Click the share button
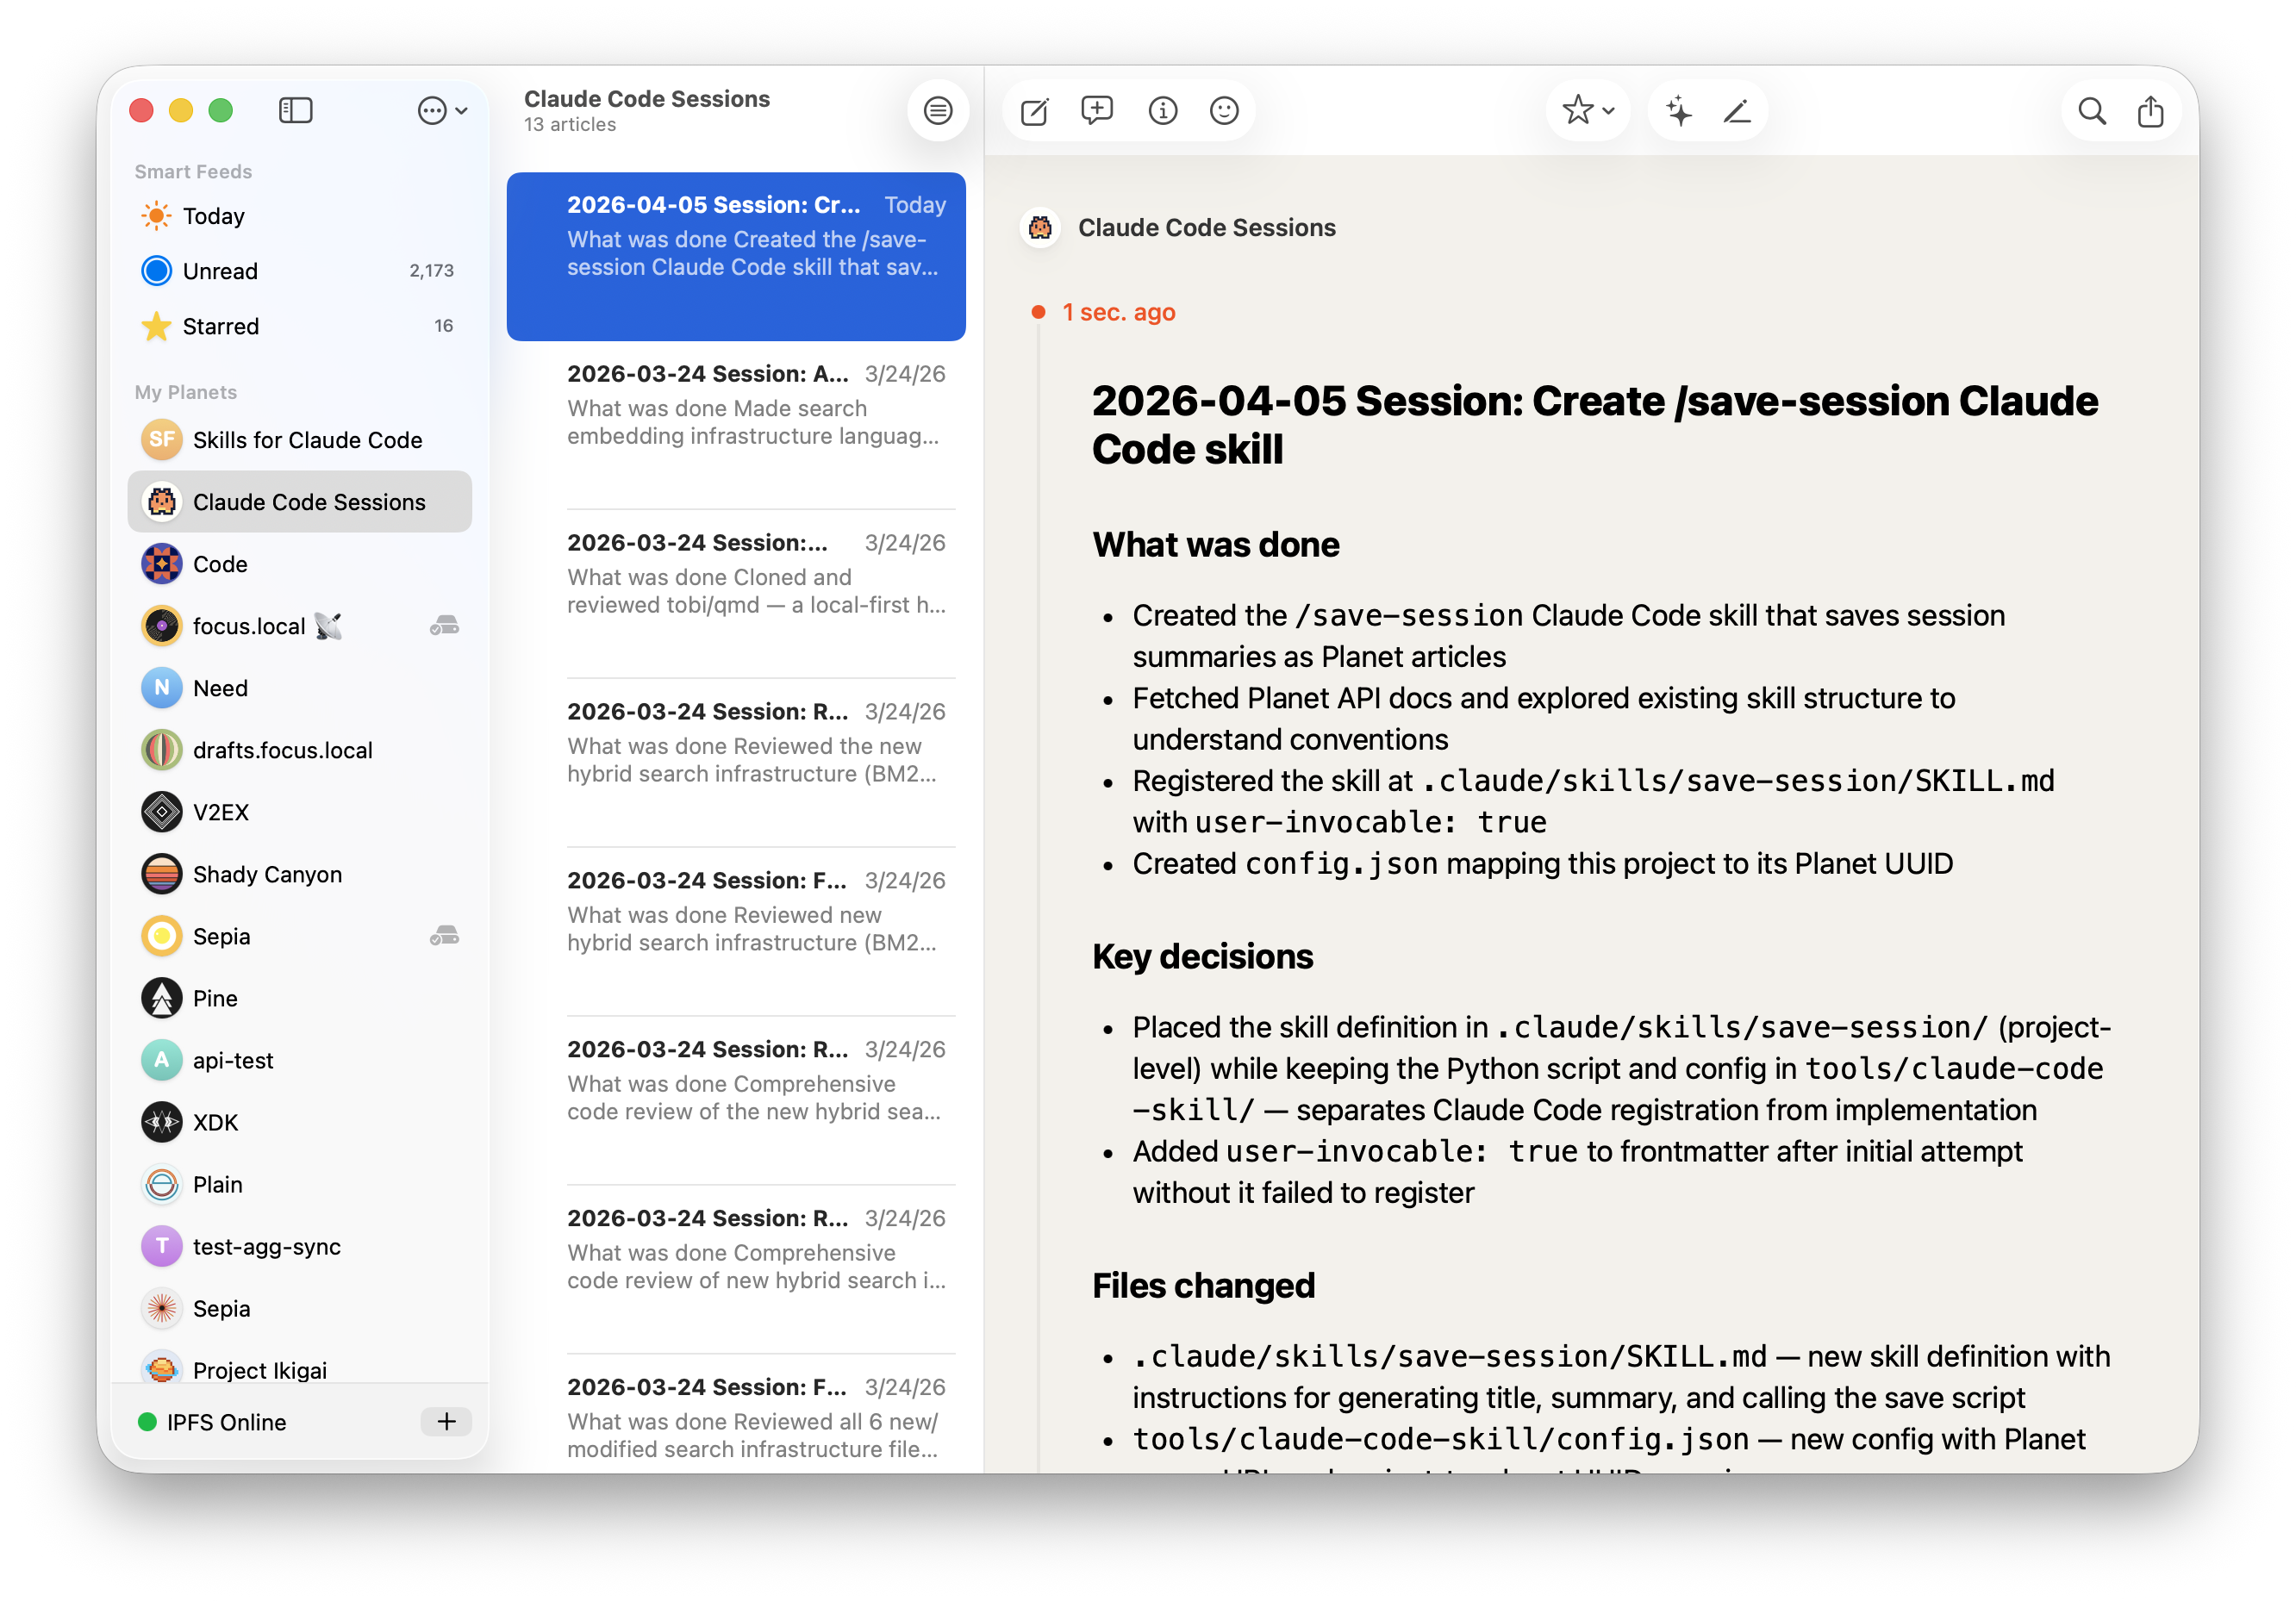The image size is (2296, 1601). [x=2150, y=110]
